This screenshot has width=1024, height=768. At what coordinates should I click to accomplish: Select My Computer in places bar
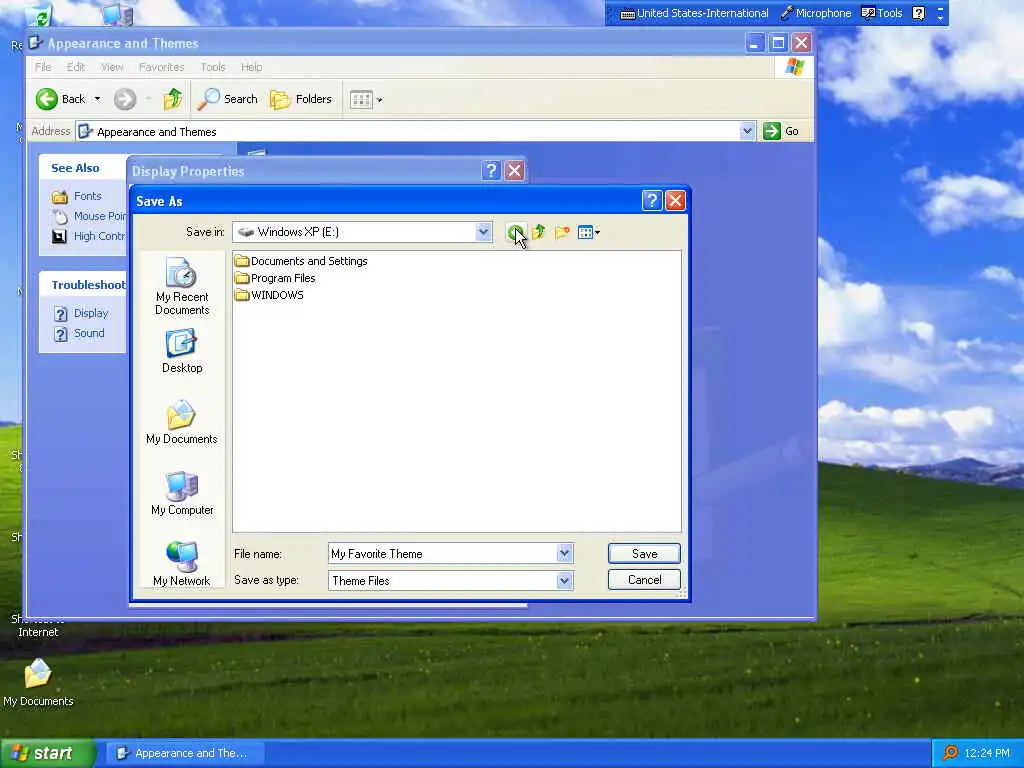182,494
